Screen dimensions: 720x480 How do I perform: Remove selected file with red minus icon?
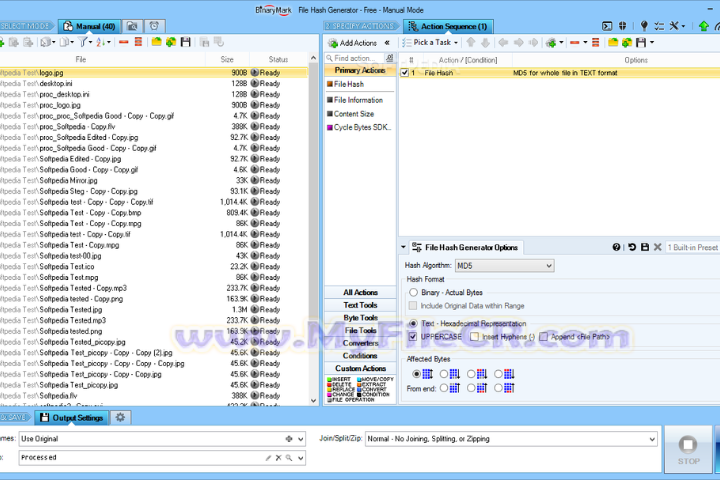pyautogui.click(x=124, y=42)
